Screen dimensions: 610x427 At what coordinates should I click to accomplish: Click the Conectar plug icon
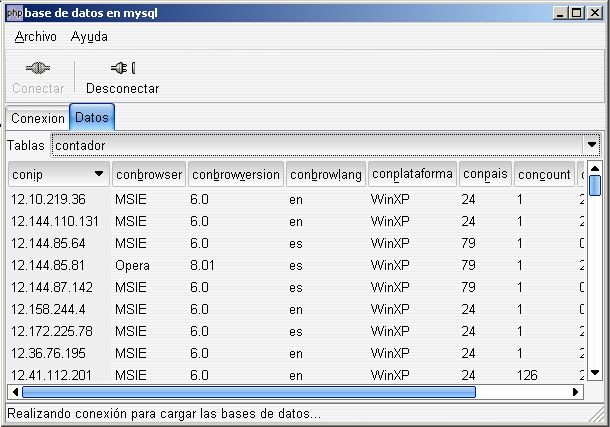coord(37,68)
